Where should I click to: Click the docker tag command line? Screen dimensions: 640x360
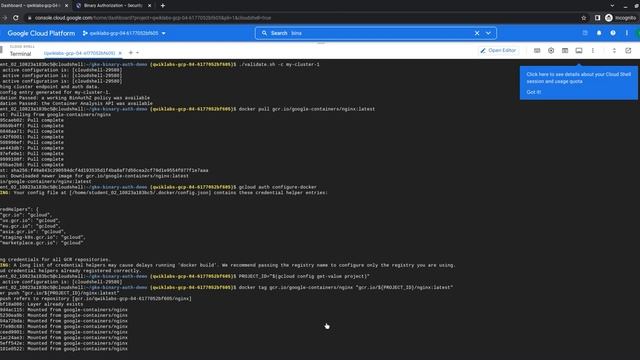point(346,287)
